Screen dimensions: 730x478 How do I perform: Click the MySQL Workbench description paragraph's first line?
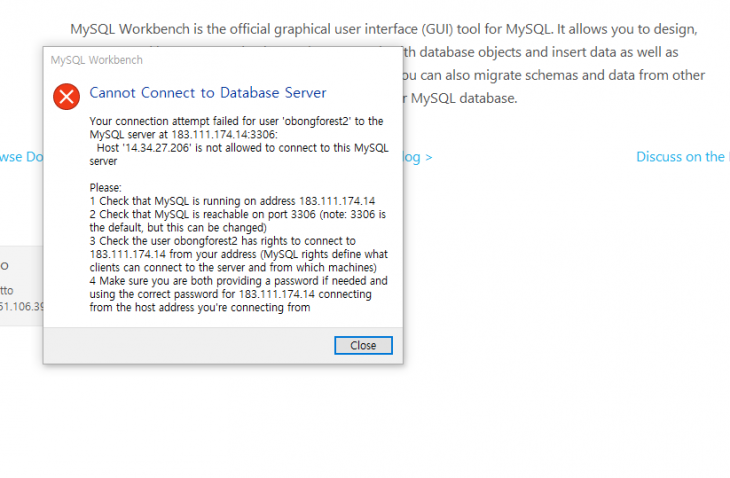(x=384, y=29)
